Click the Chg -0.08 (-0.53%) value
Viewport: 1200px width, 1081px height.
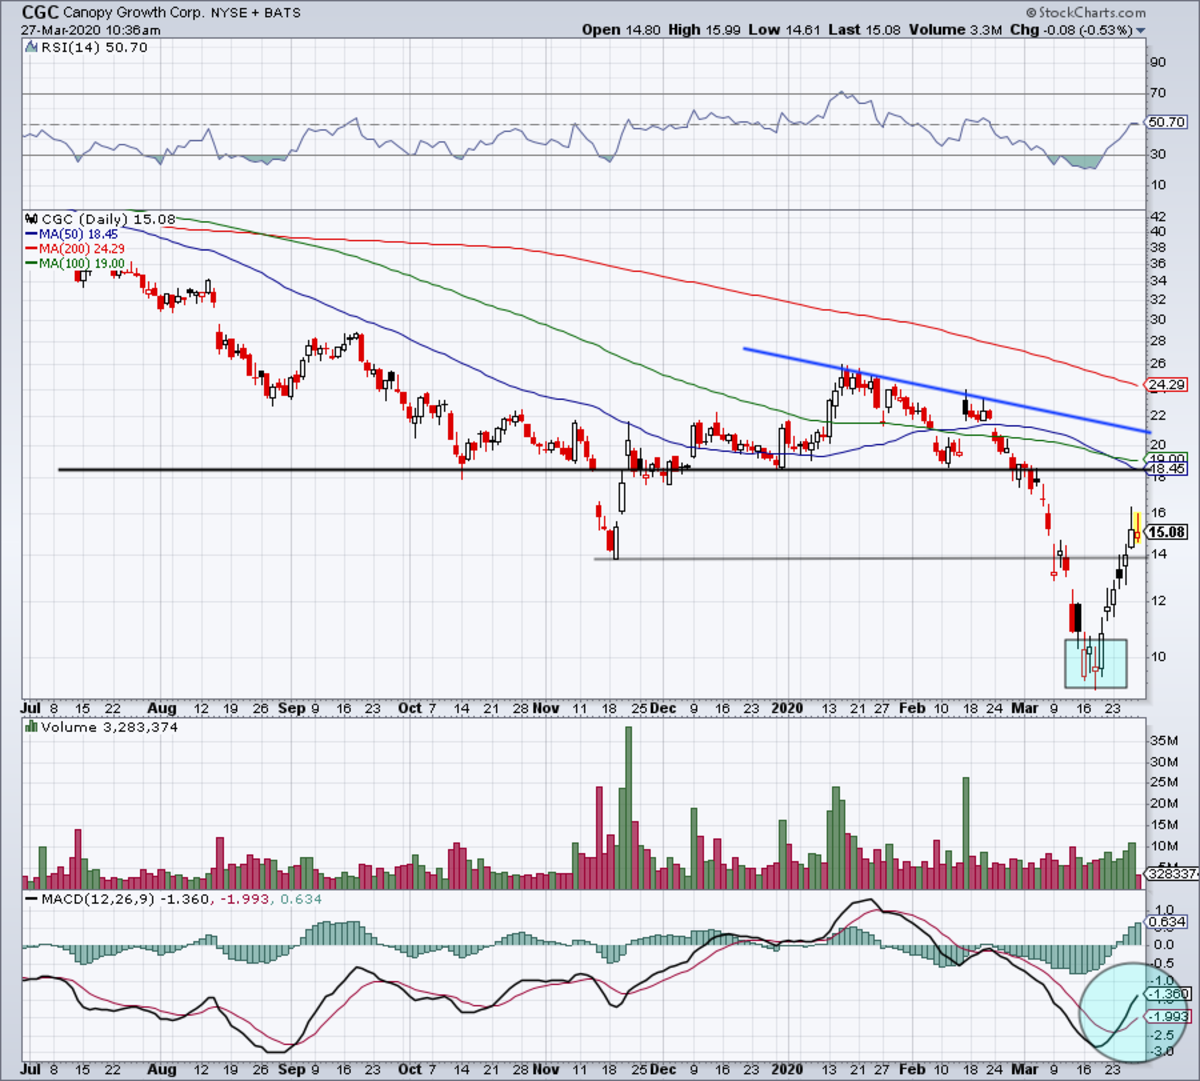pyautogui.click(x=1071, y=30)
